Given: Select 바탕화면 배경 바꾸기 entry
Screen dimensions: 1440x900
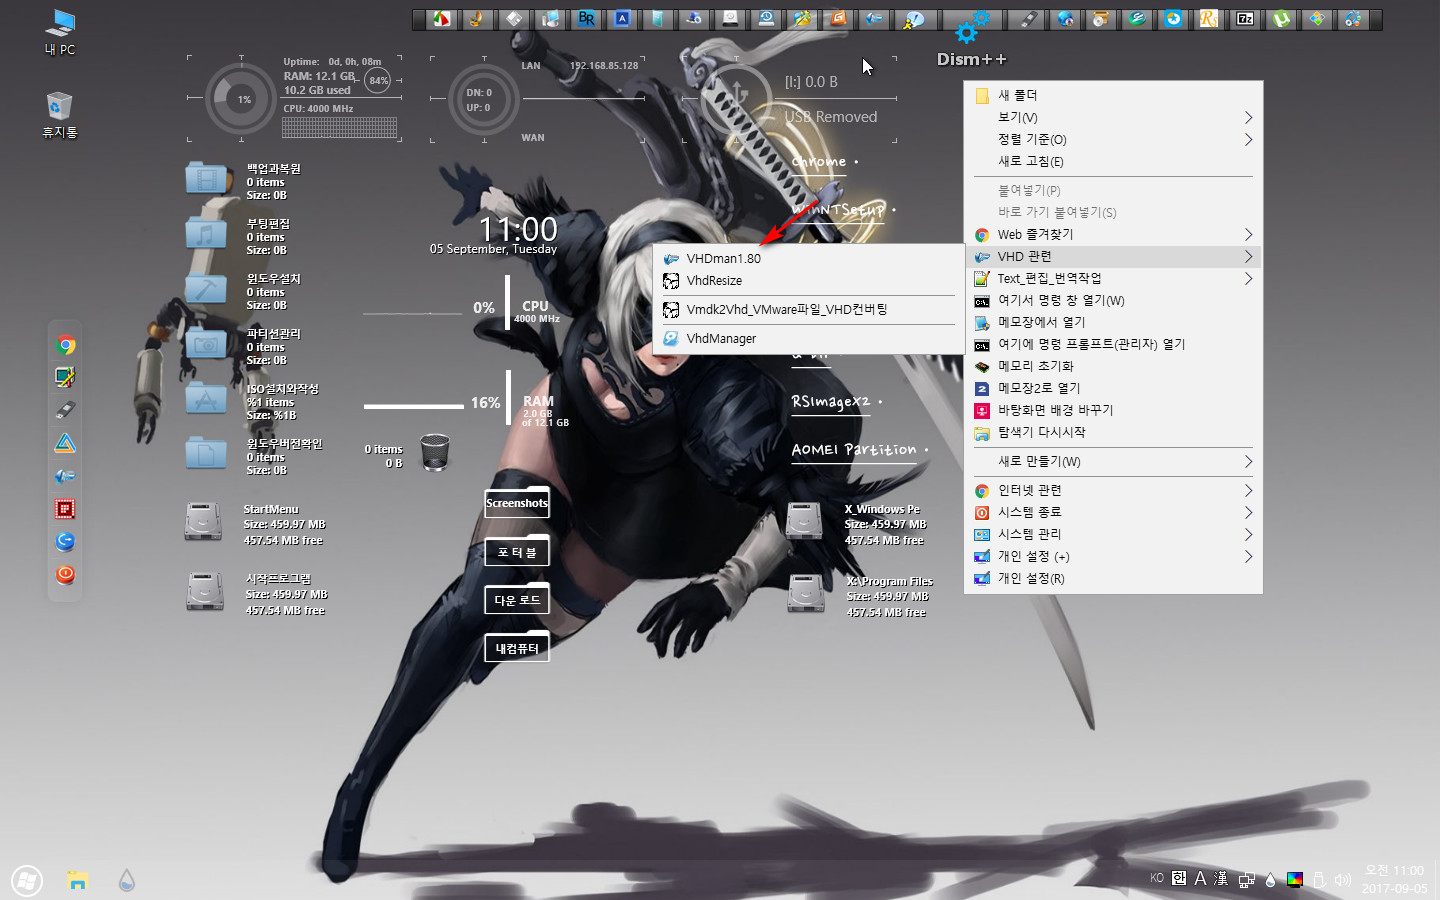Looking at the screenshot, I should coord(1113,410).
